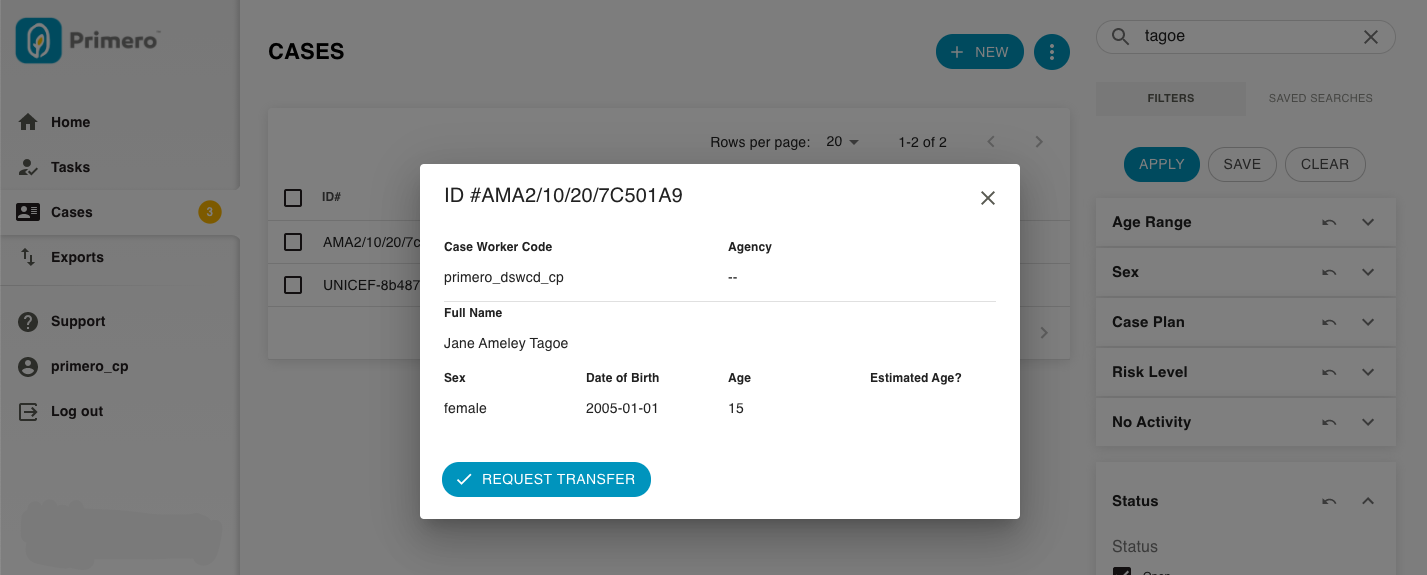Viewport: 1427px width, 575px height.
Task: Click the Cases sidebar icon
Action: [29, 212]
